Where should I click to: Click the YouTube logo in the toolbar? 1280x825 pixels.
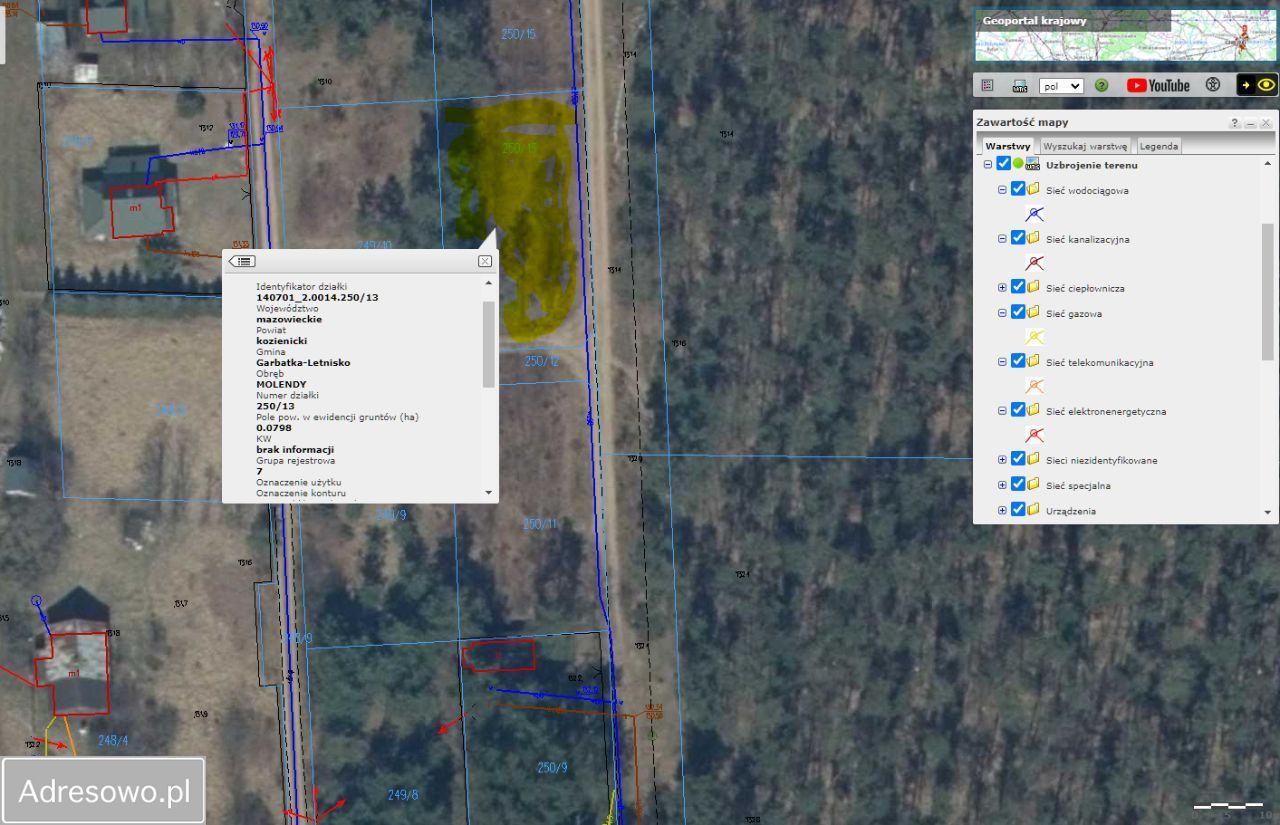1158,86
